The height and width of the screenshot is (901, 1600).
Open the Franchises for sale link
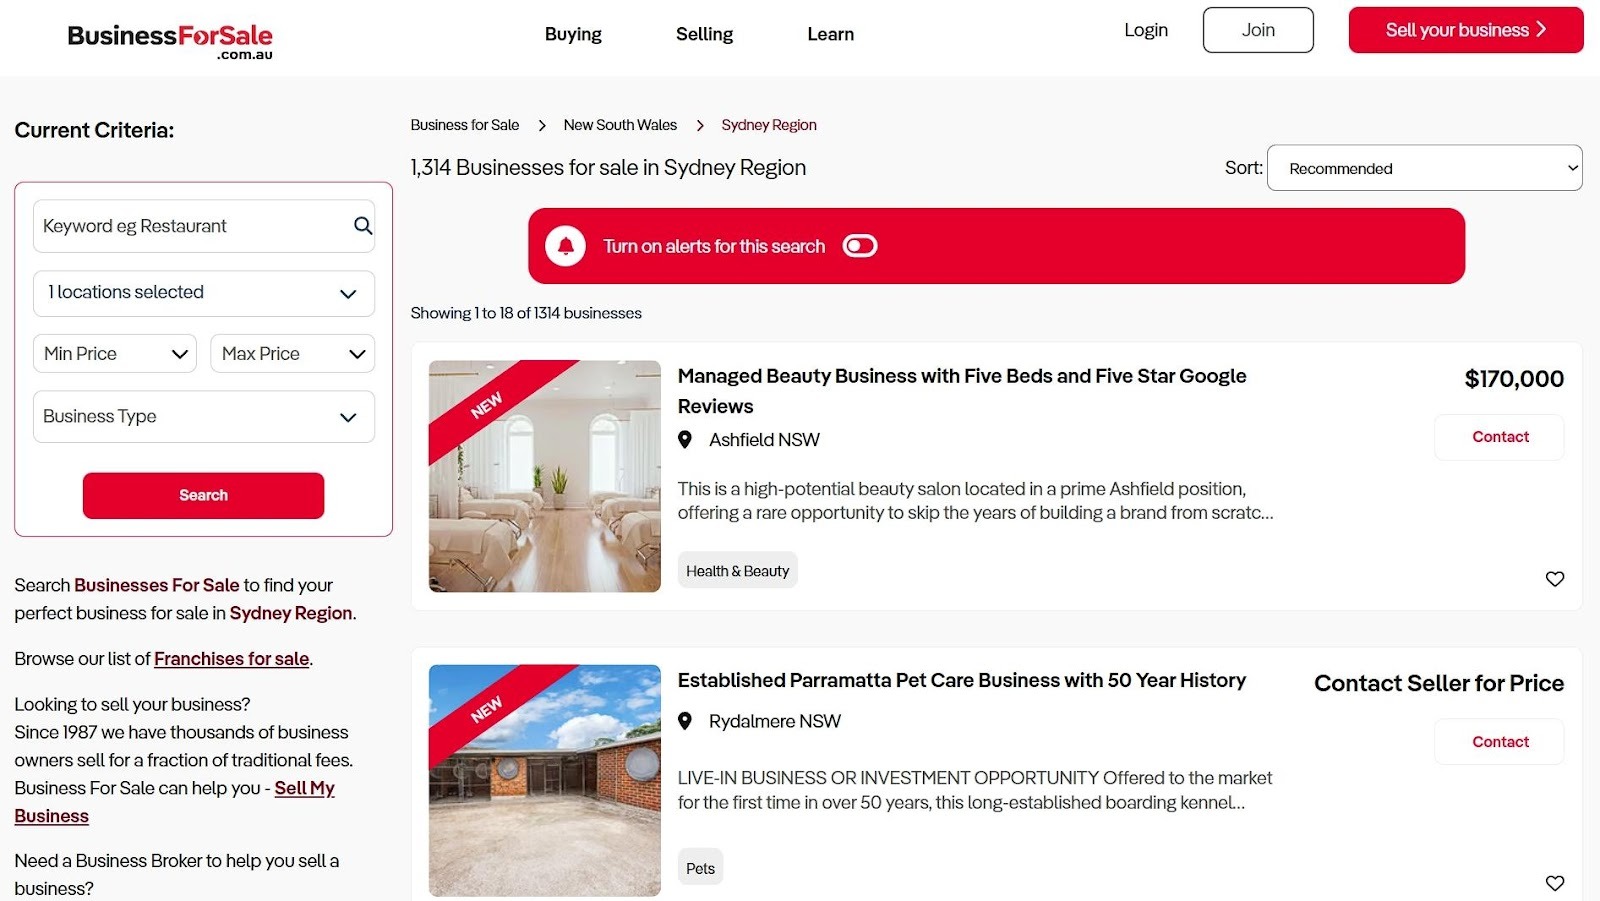point(230,658)
